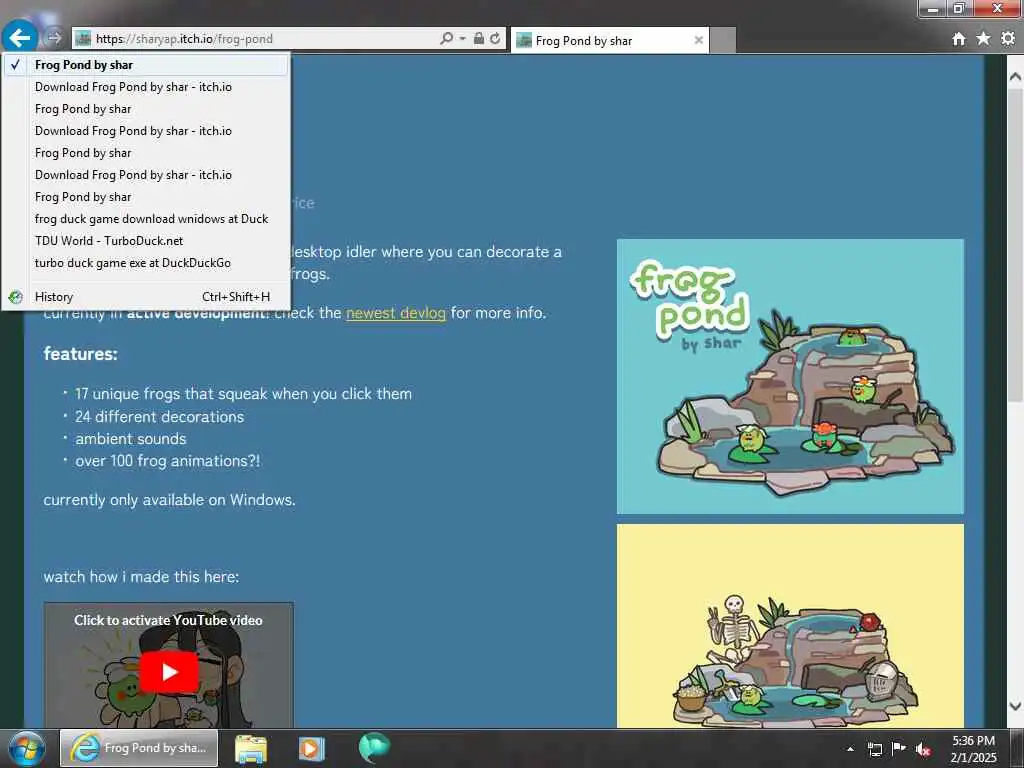Activate the YouTube video play button
The image size is (1024, 768).
(x=168, y=671)
